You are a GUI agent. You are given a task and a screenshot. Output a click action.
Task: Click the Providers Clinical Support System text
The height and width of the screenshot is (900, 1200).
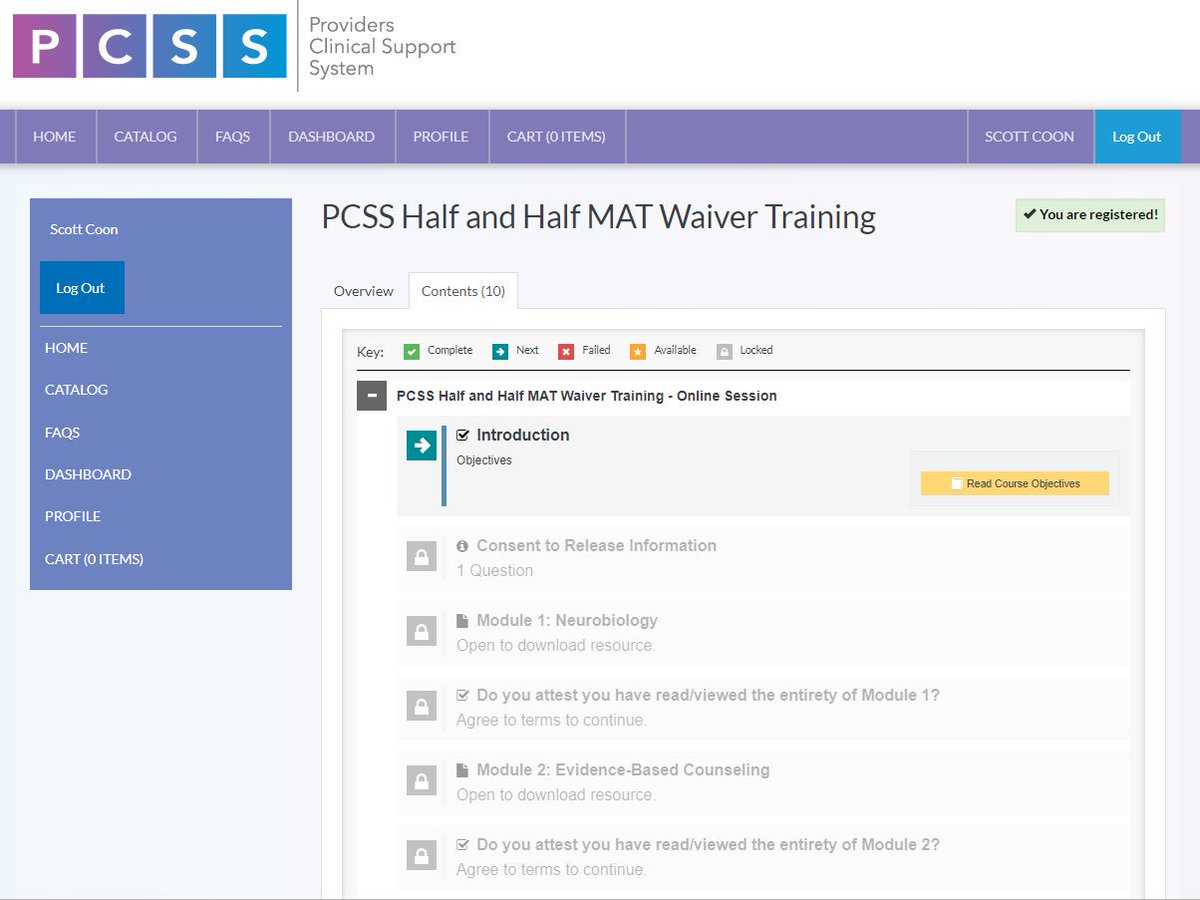382,47
